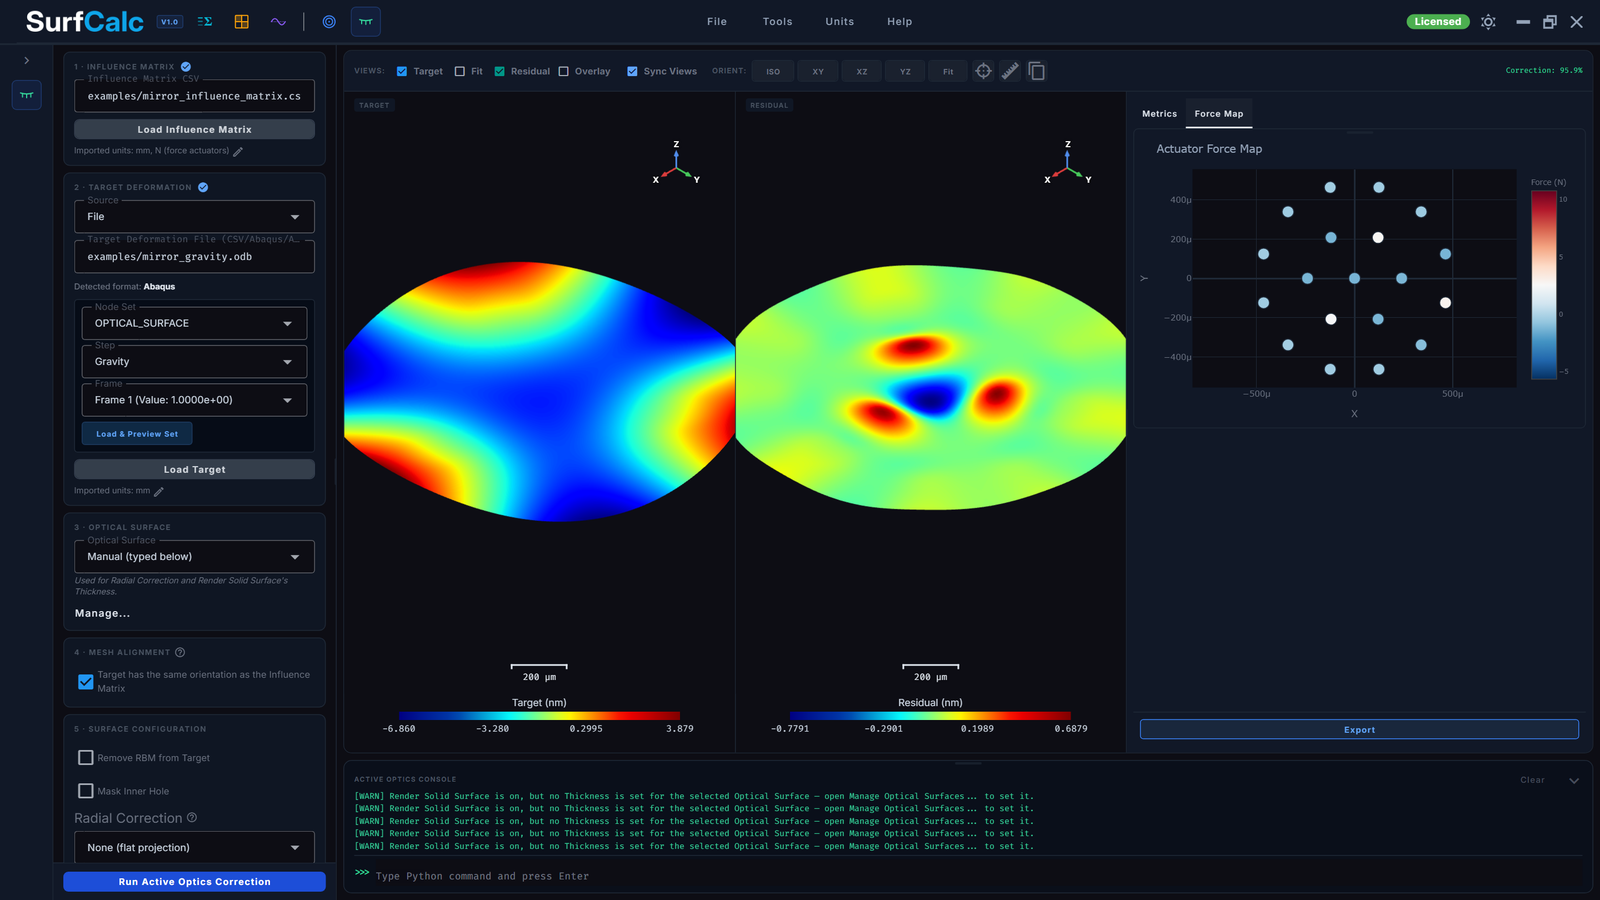Click the Load Target button
This screenshot has height=900, width=1600.
194,469
